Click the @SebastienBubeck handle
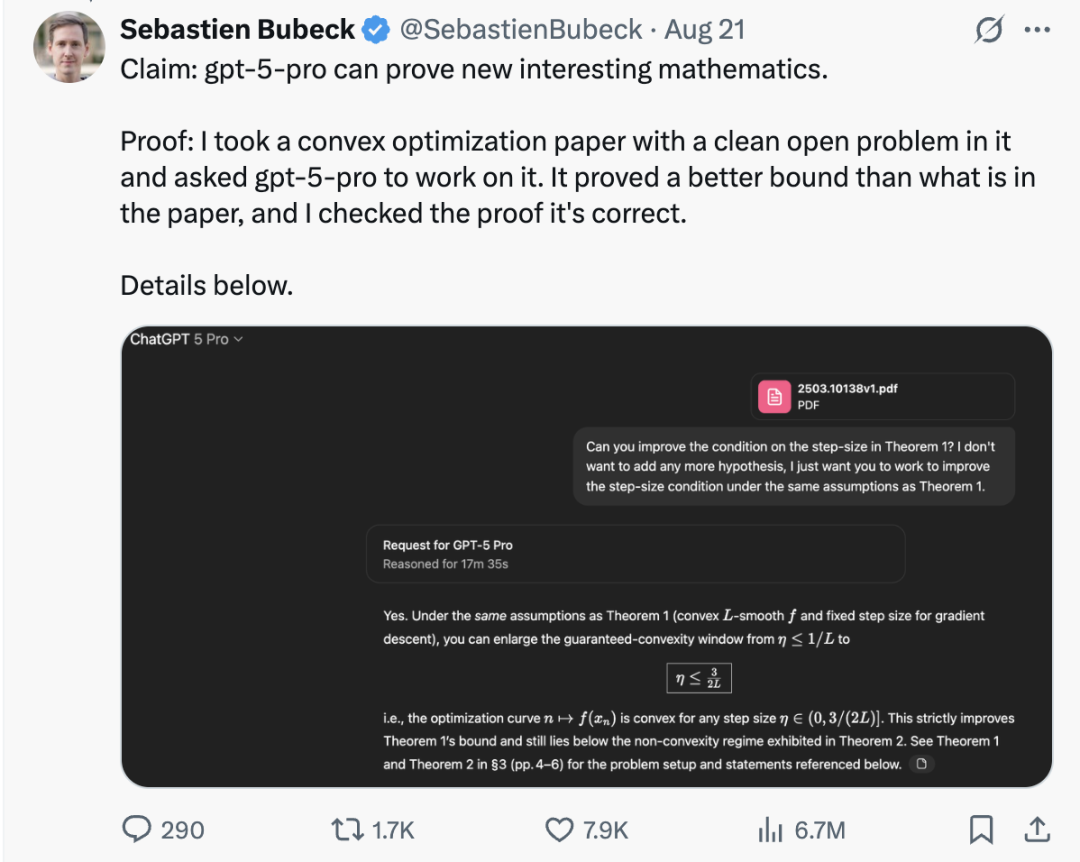Screen dimensions: 1080x862 click(521, 30)
